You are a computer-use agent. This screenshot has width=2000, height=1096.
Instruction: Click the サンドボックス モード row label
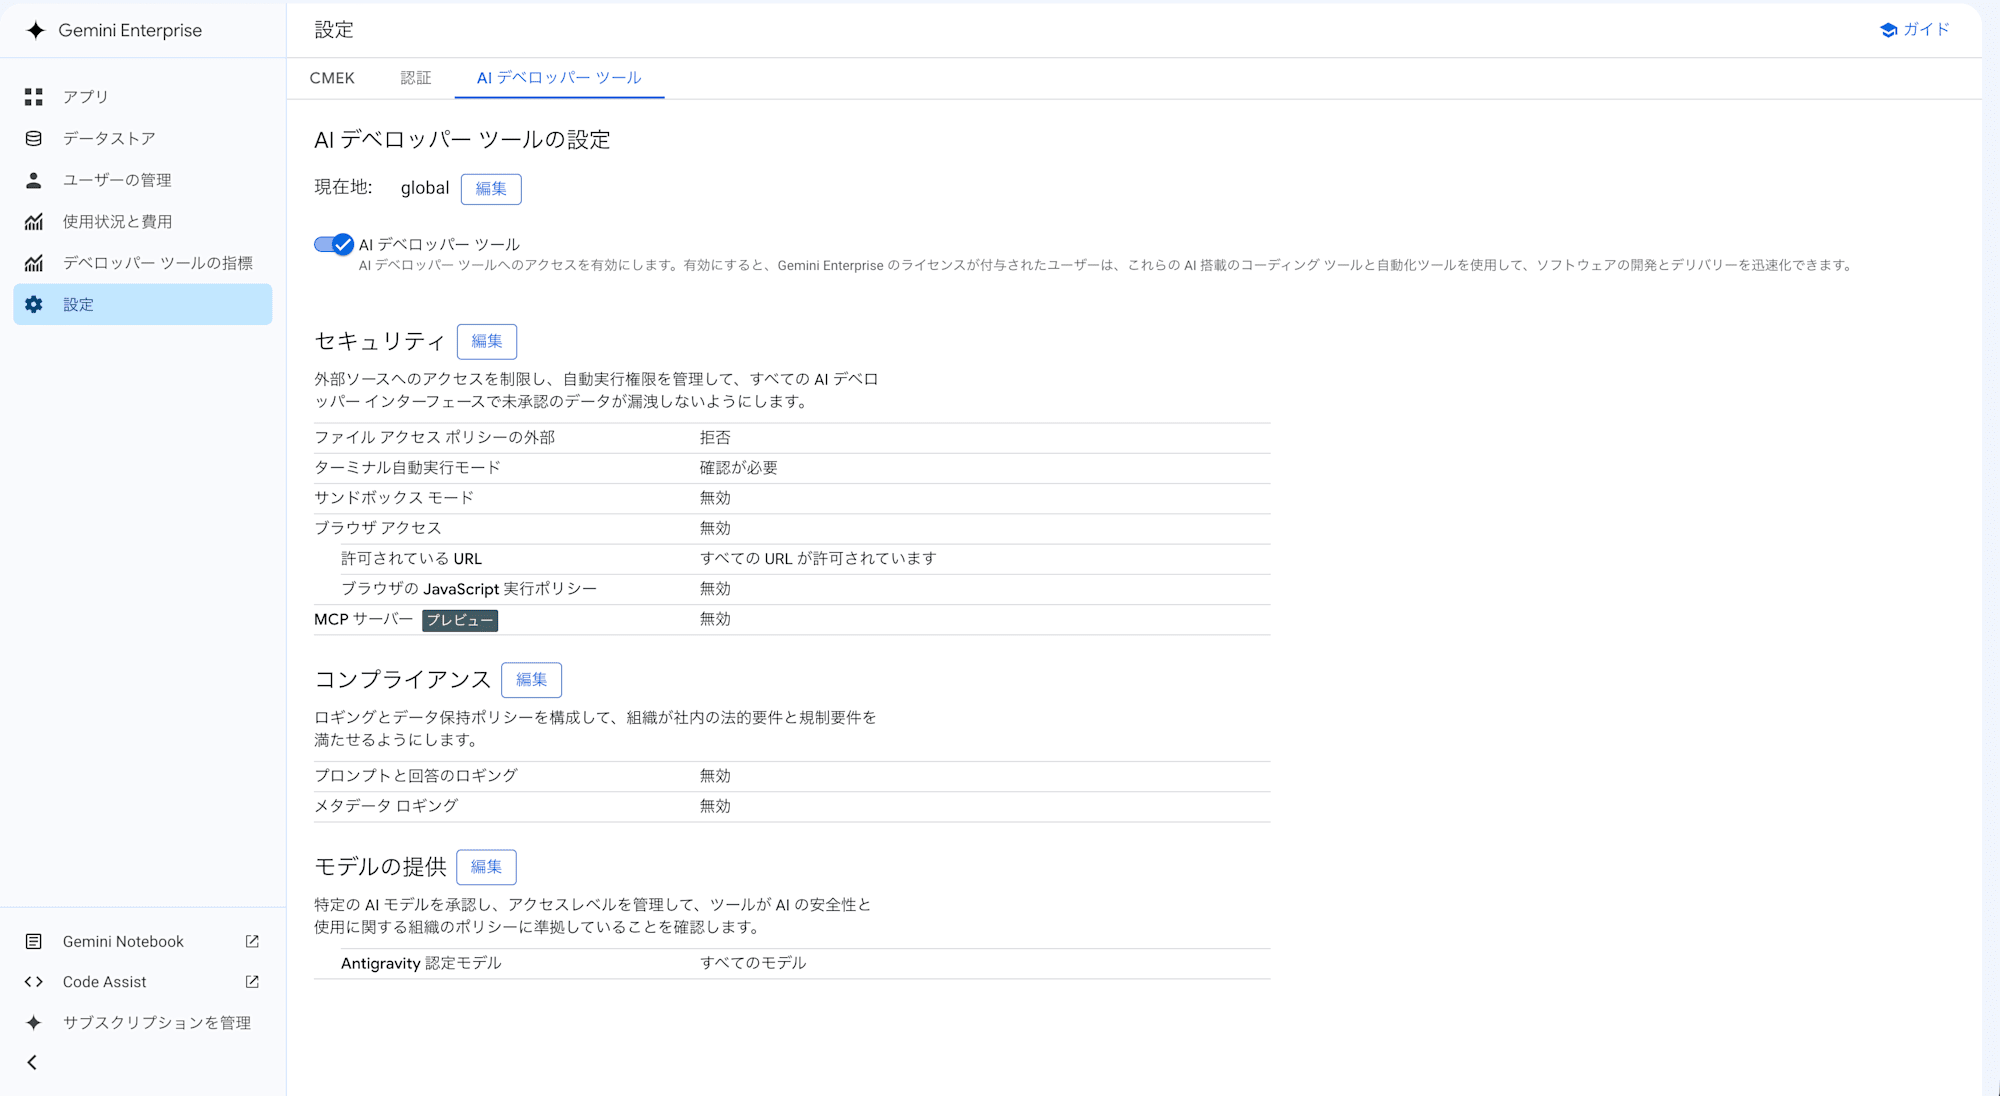394,498
